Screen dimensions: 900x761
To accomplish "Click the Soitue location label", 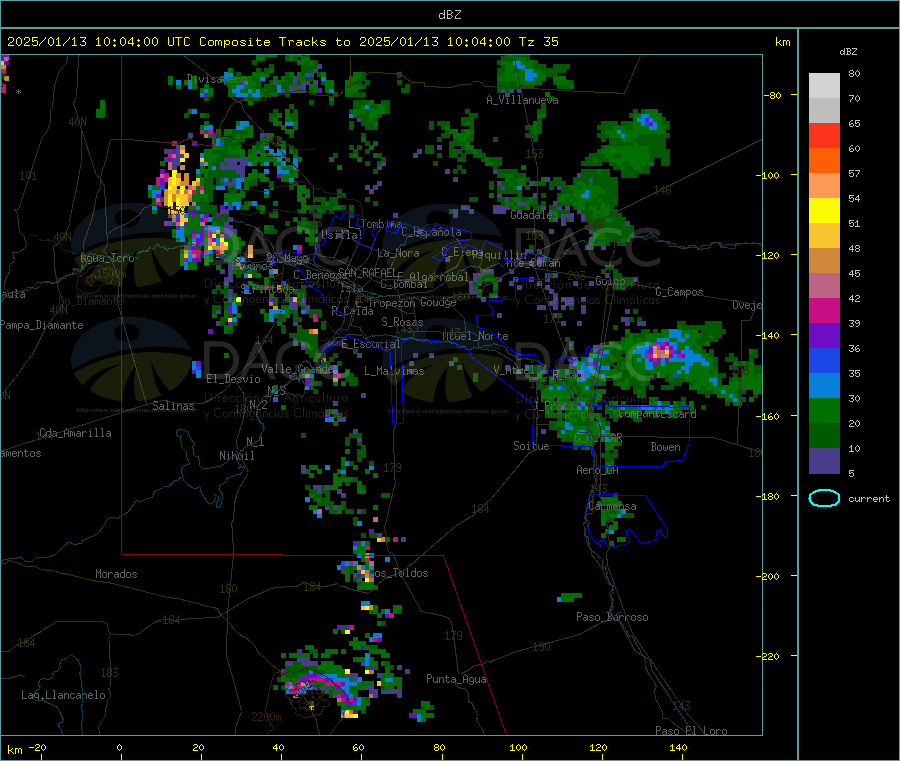I will 531,446.
